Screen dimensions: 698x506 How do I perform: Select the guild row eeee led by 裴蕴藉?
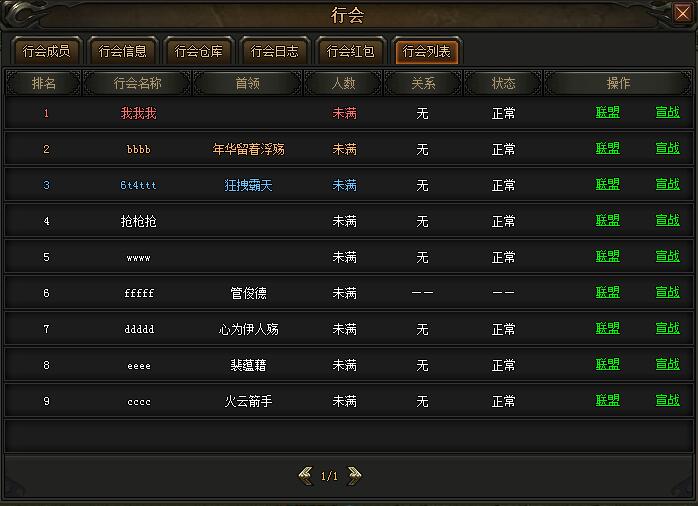[x=349, y=365]
